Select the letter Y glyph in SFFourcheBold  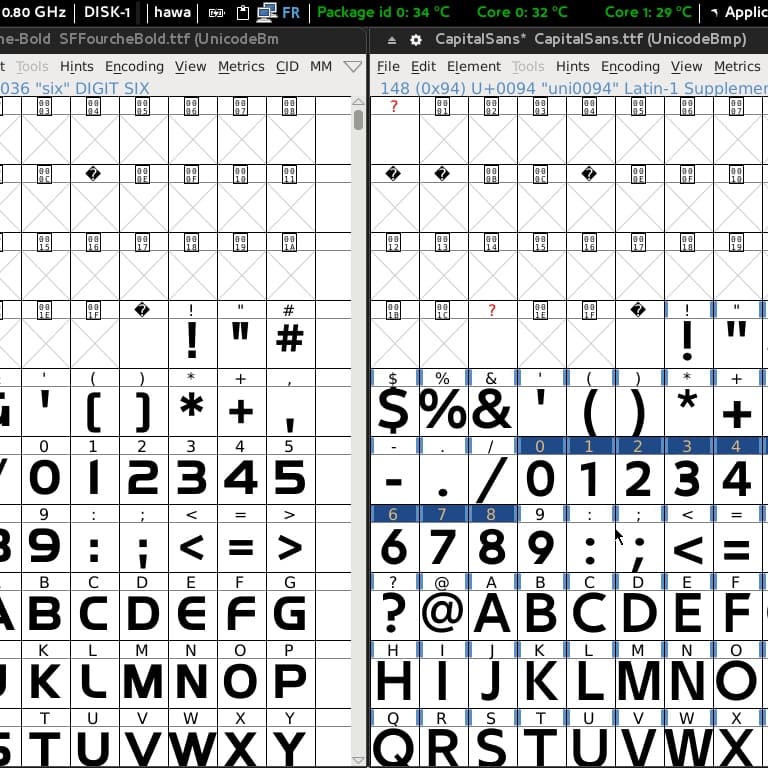point(290,748)
